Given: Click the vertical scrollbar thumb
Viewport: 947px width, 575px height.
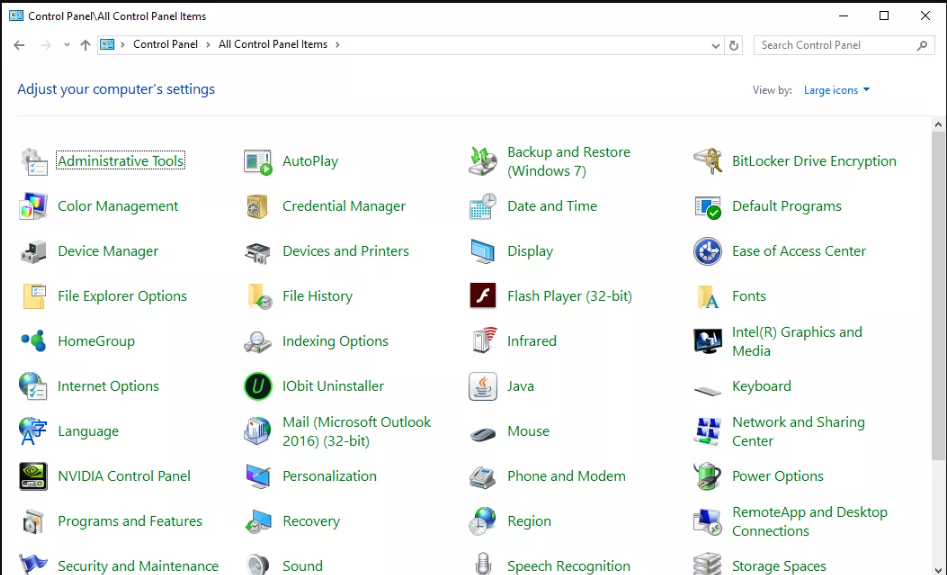Looking at the screenshot, I should coord(938,296).
